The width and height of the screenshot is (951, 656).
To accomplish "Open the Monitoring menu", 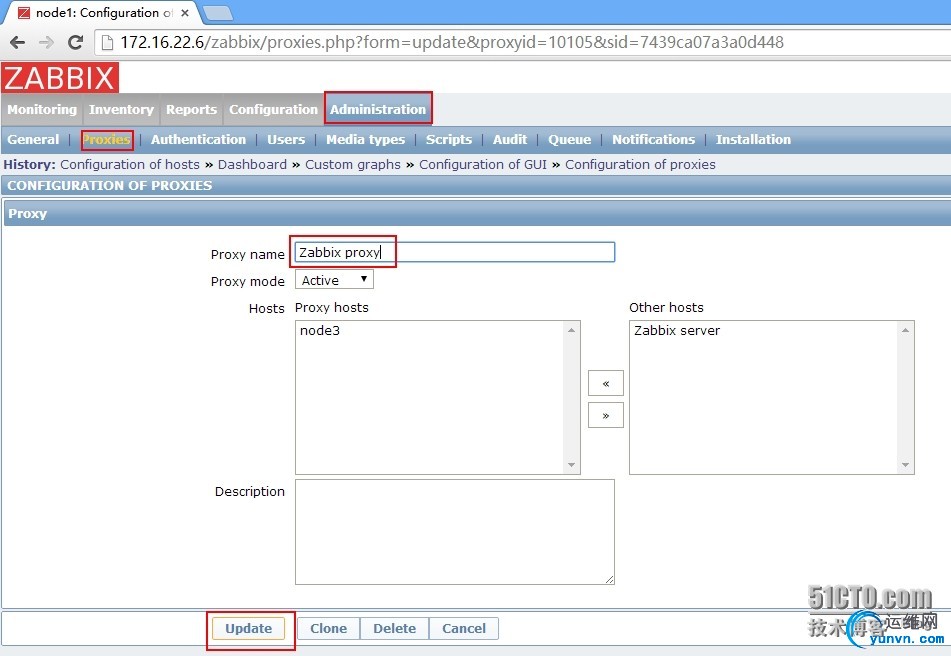I will (x=42, y=109).
